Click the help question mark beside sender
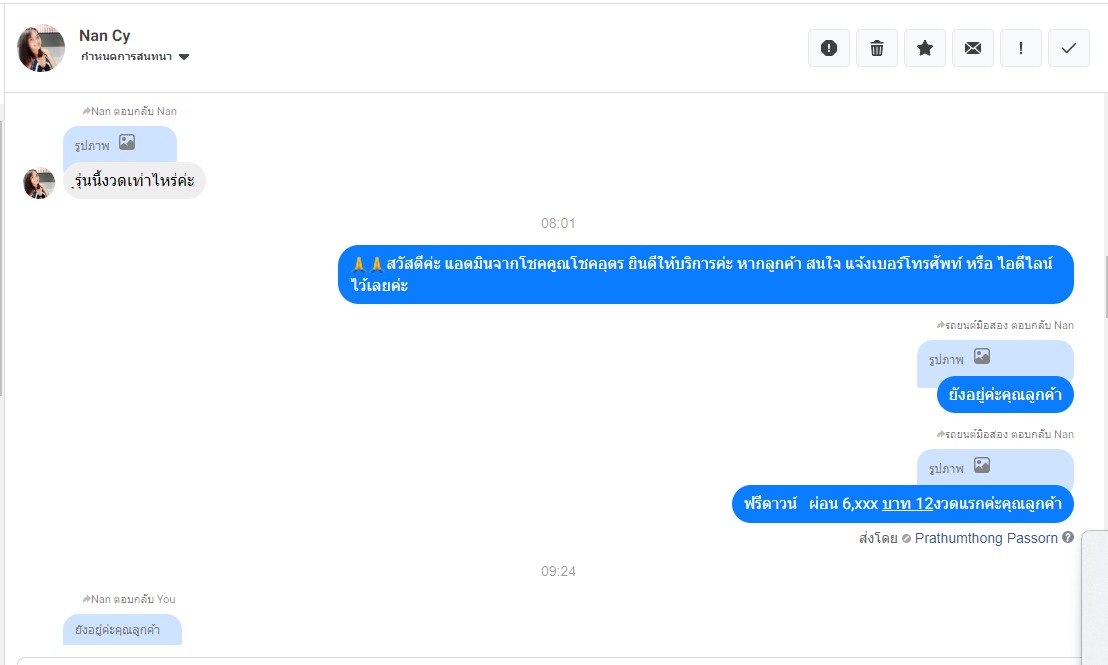Image resolution: width=1108 pixels, height=665 pixels. click(1068, 537)
